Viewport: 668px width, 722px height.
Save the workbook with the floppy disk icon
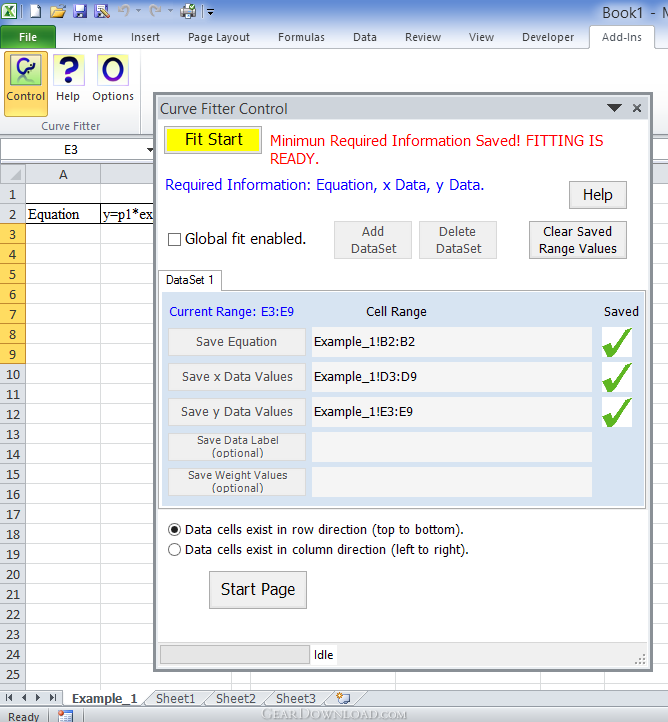(x=80, y=11)
